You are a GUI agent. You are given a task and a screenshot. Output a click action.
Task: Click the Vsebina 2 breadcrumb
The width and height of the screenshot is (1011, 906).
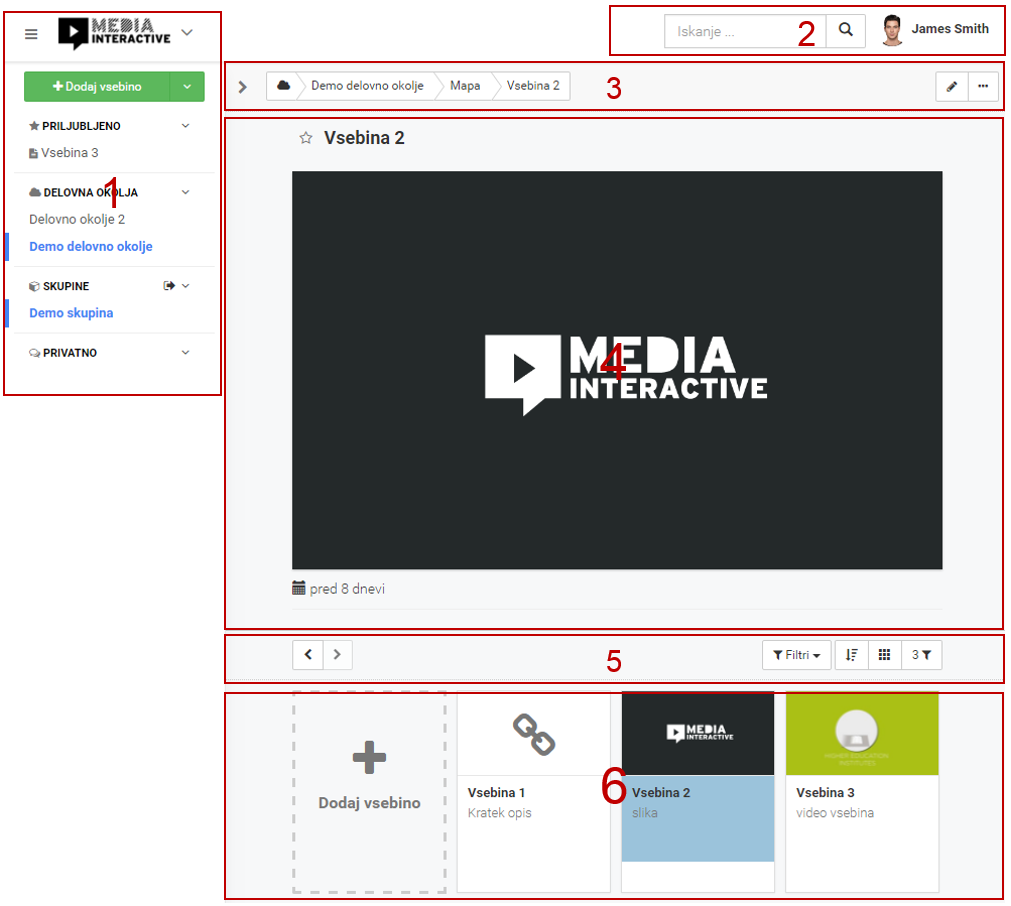tap(533, 86)
